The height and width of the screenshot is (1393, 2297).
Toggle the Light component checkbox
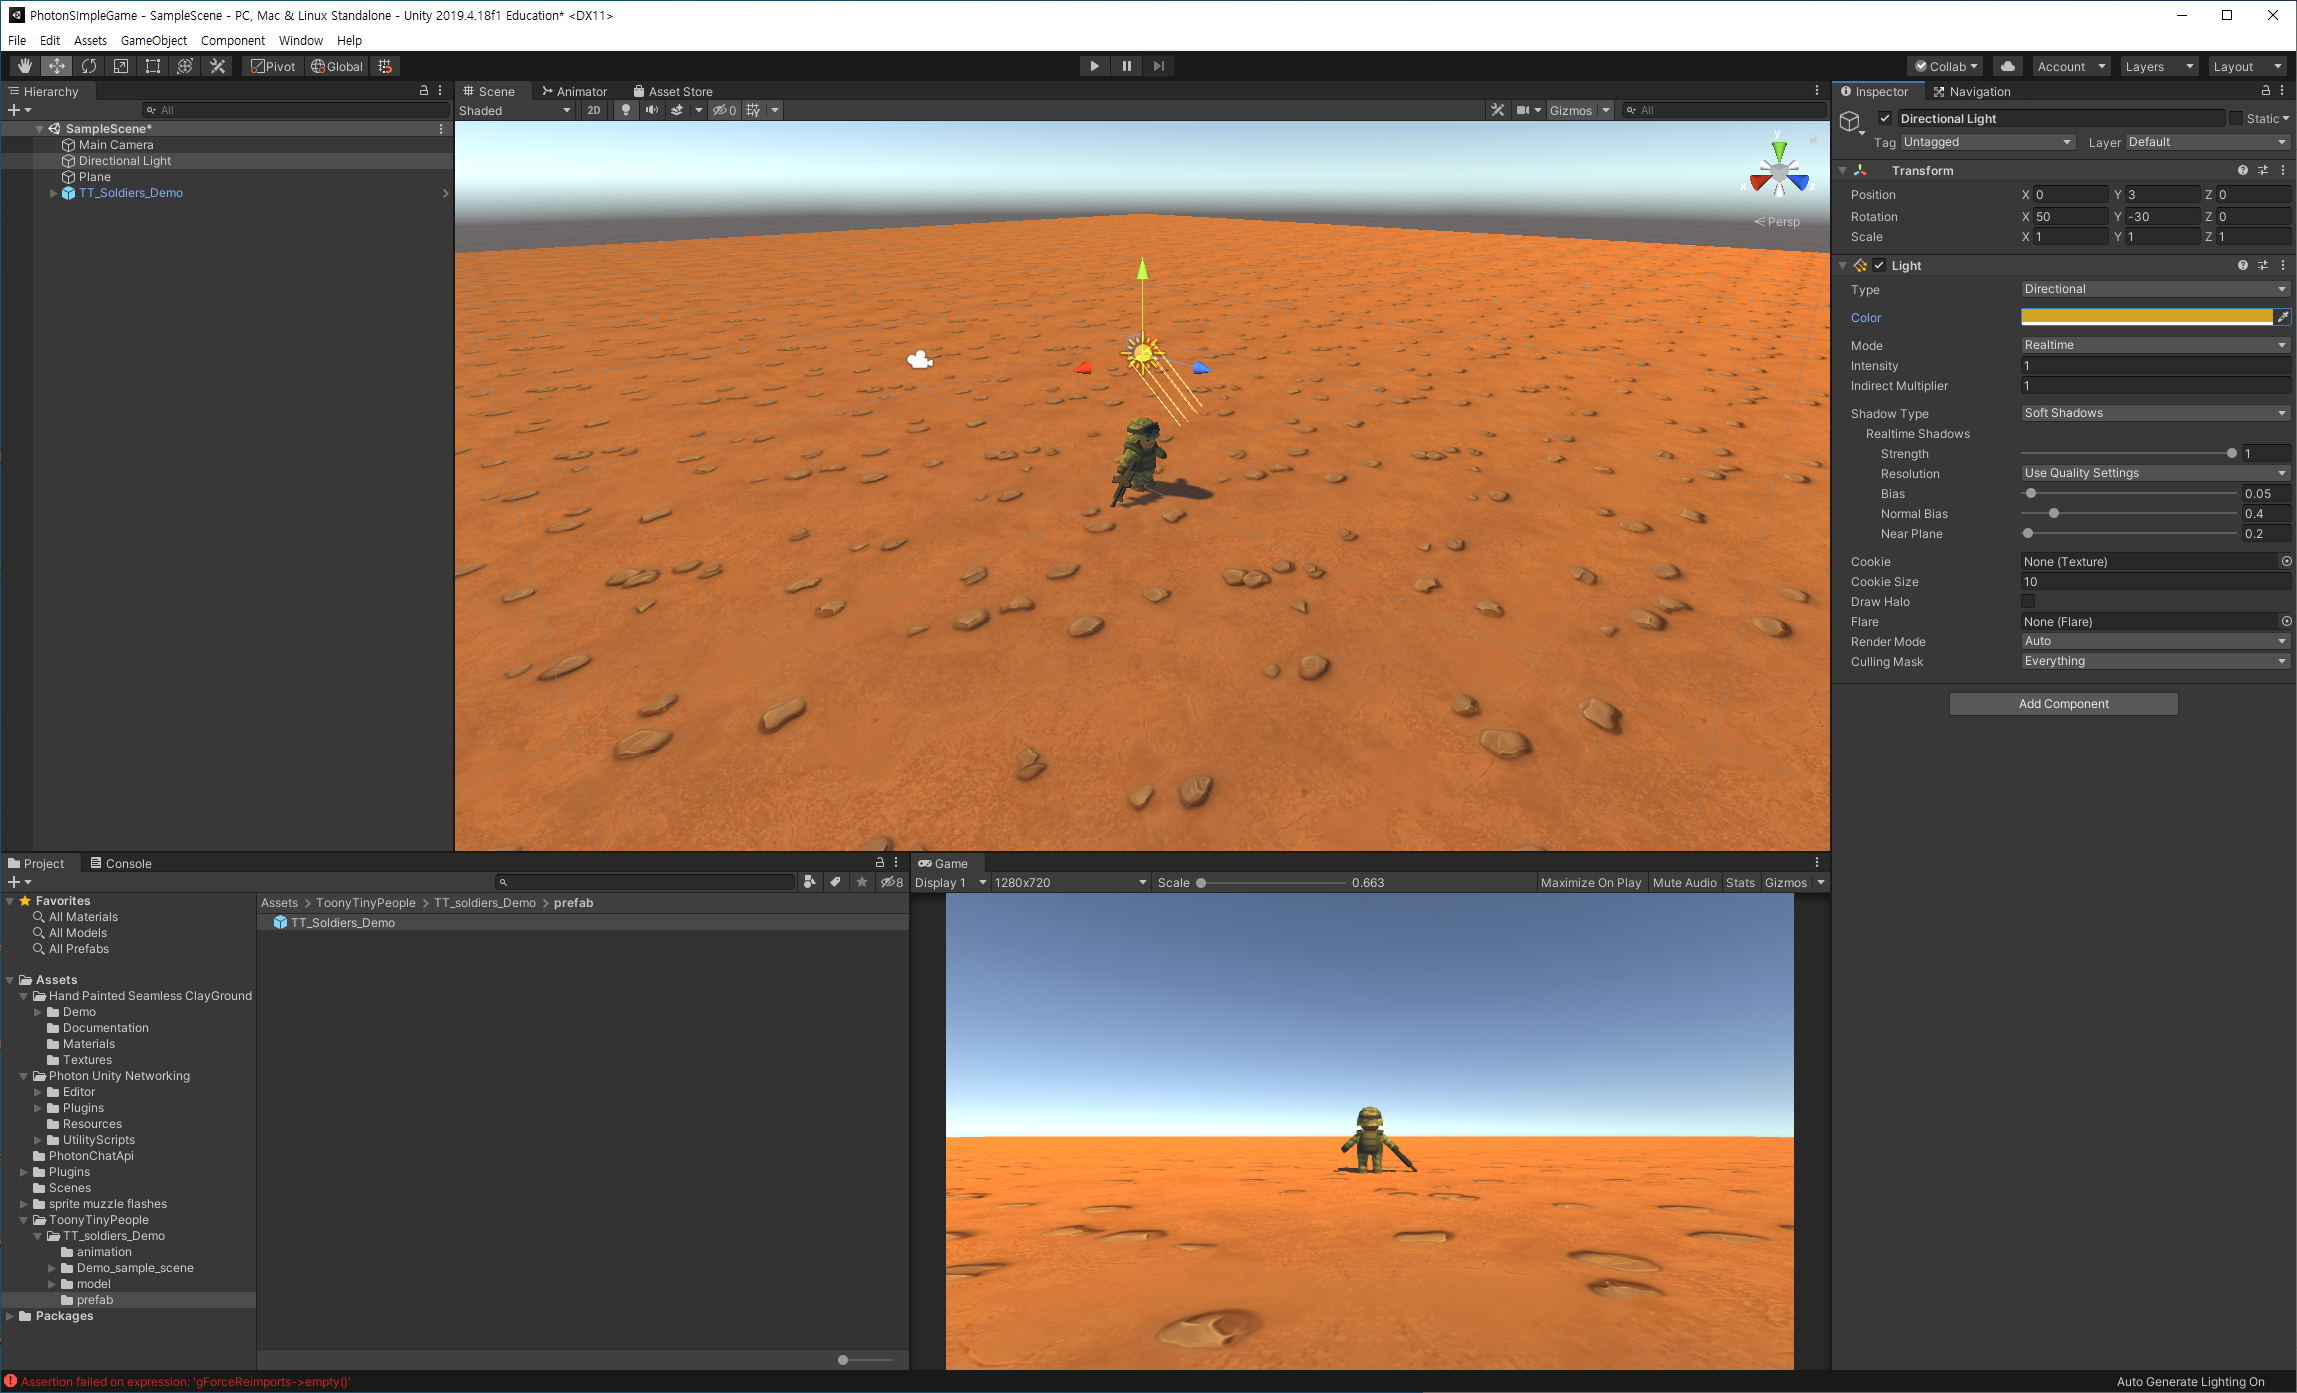(x=1880, y=266)
